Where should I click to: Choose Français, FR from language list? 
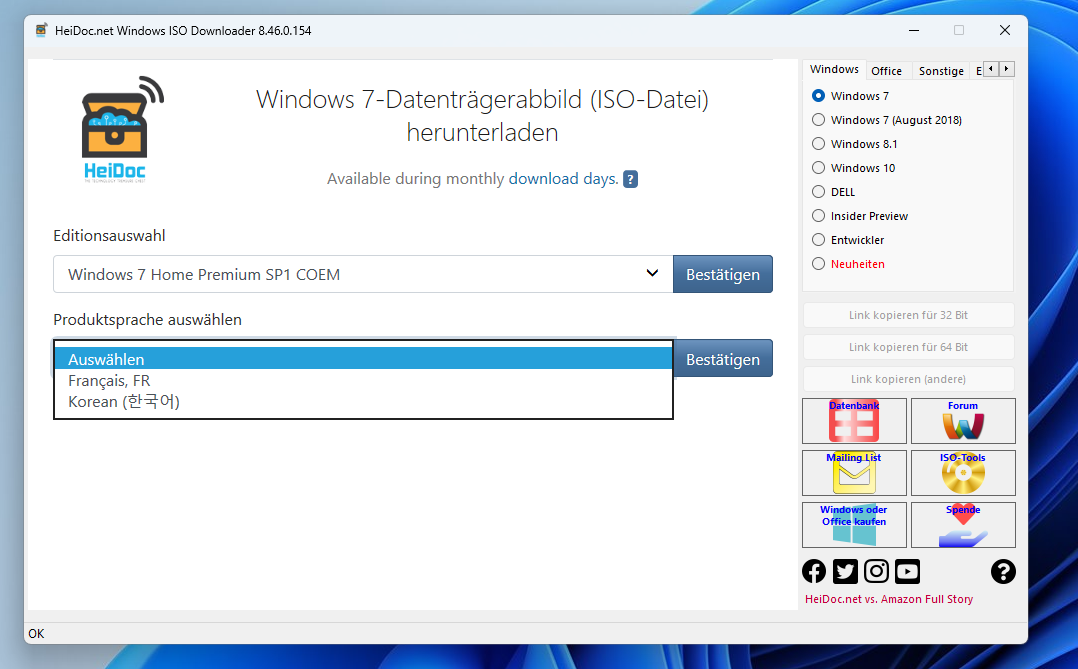[x=363, y=380]
